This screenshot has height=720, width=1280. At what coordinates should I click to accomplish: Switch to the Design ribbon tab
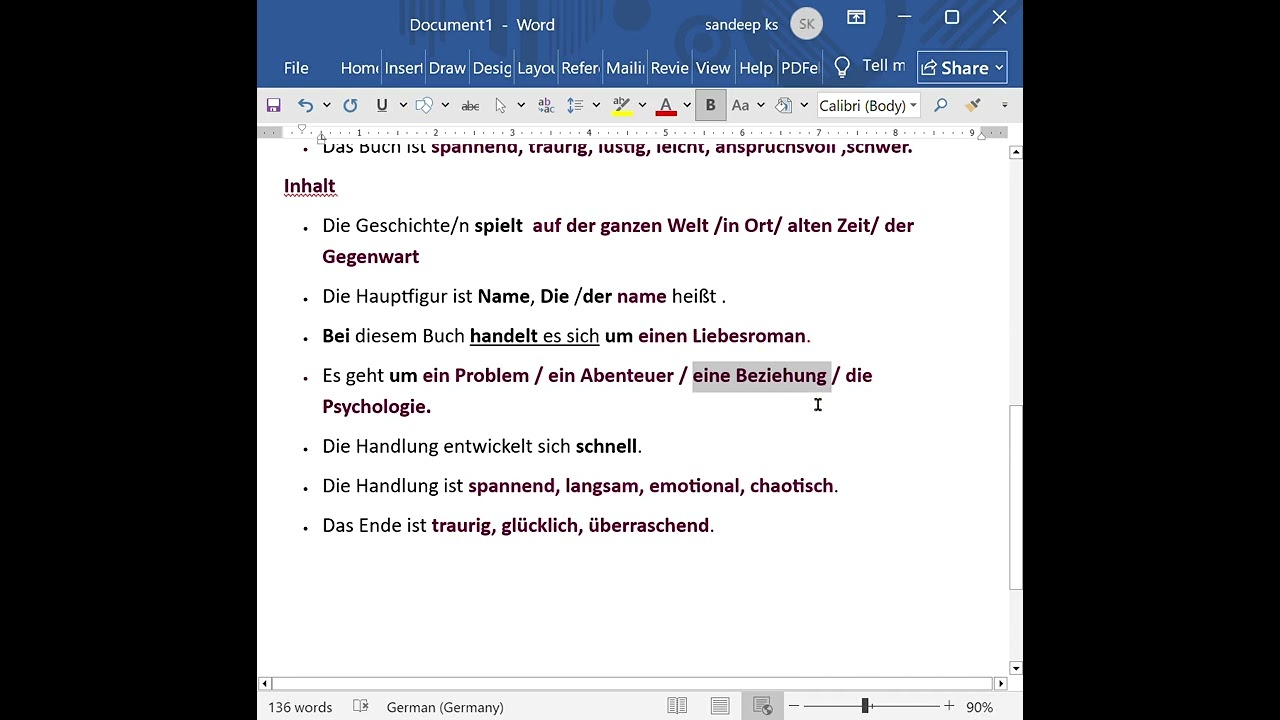click(492, 68)
